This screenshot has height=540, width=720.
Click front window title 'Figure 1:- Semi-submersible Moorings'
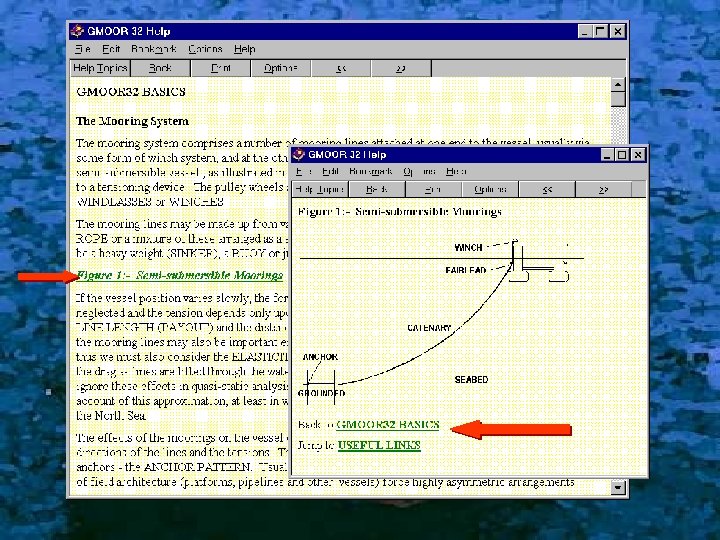(x=399, y=212)
